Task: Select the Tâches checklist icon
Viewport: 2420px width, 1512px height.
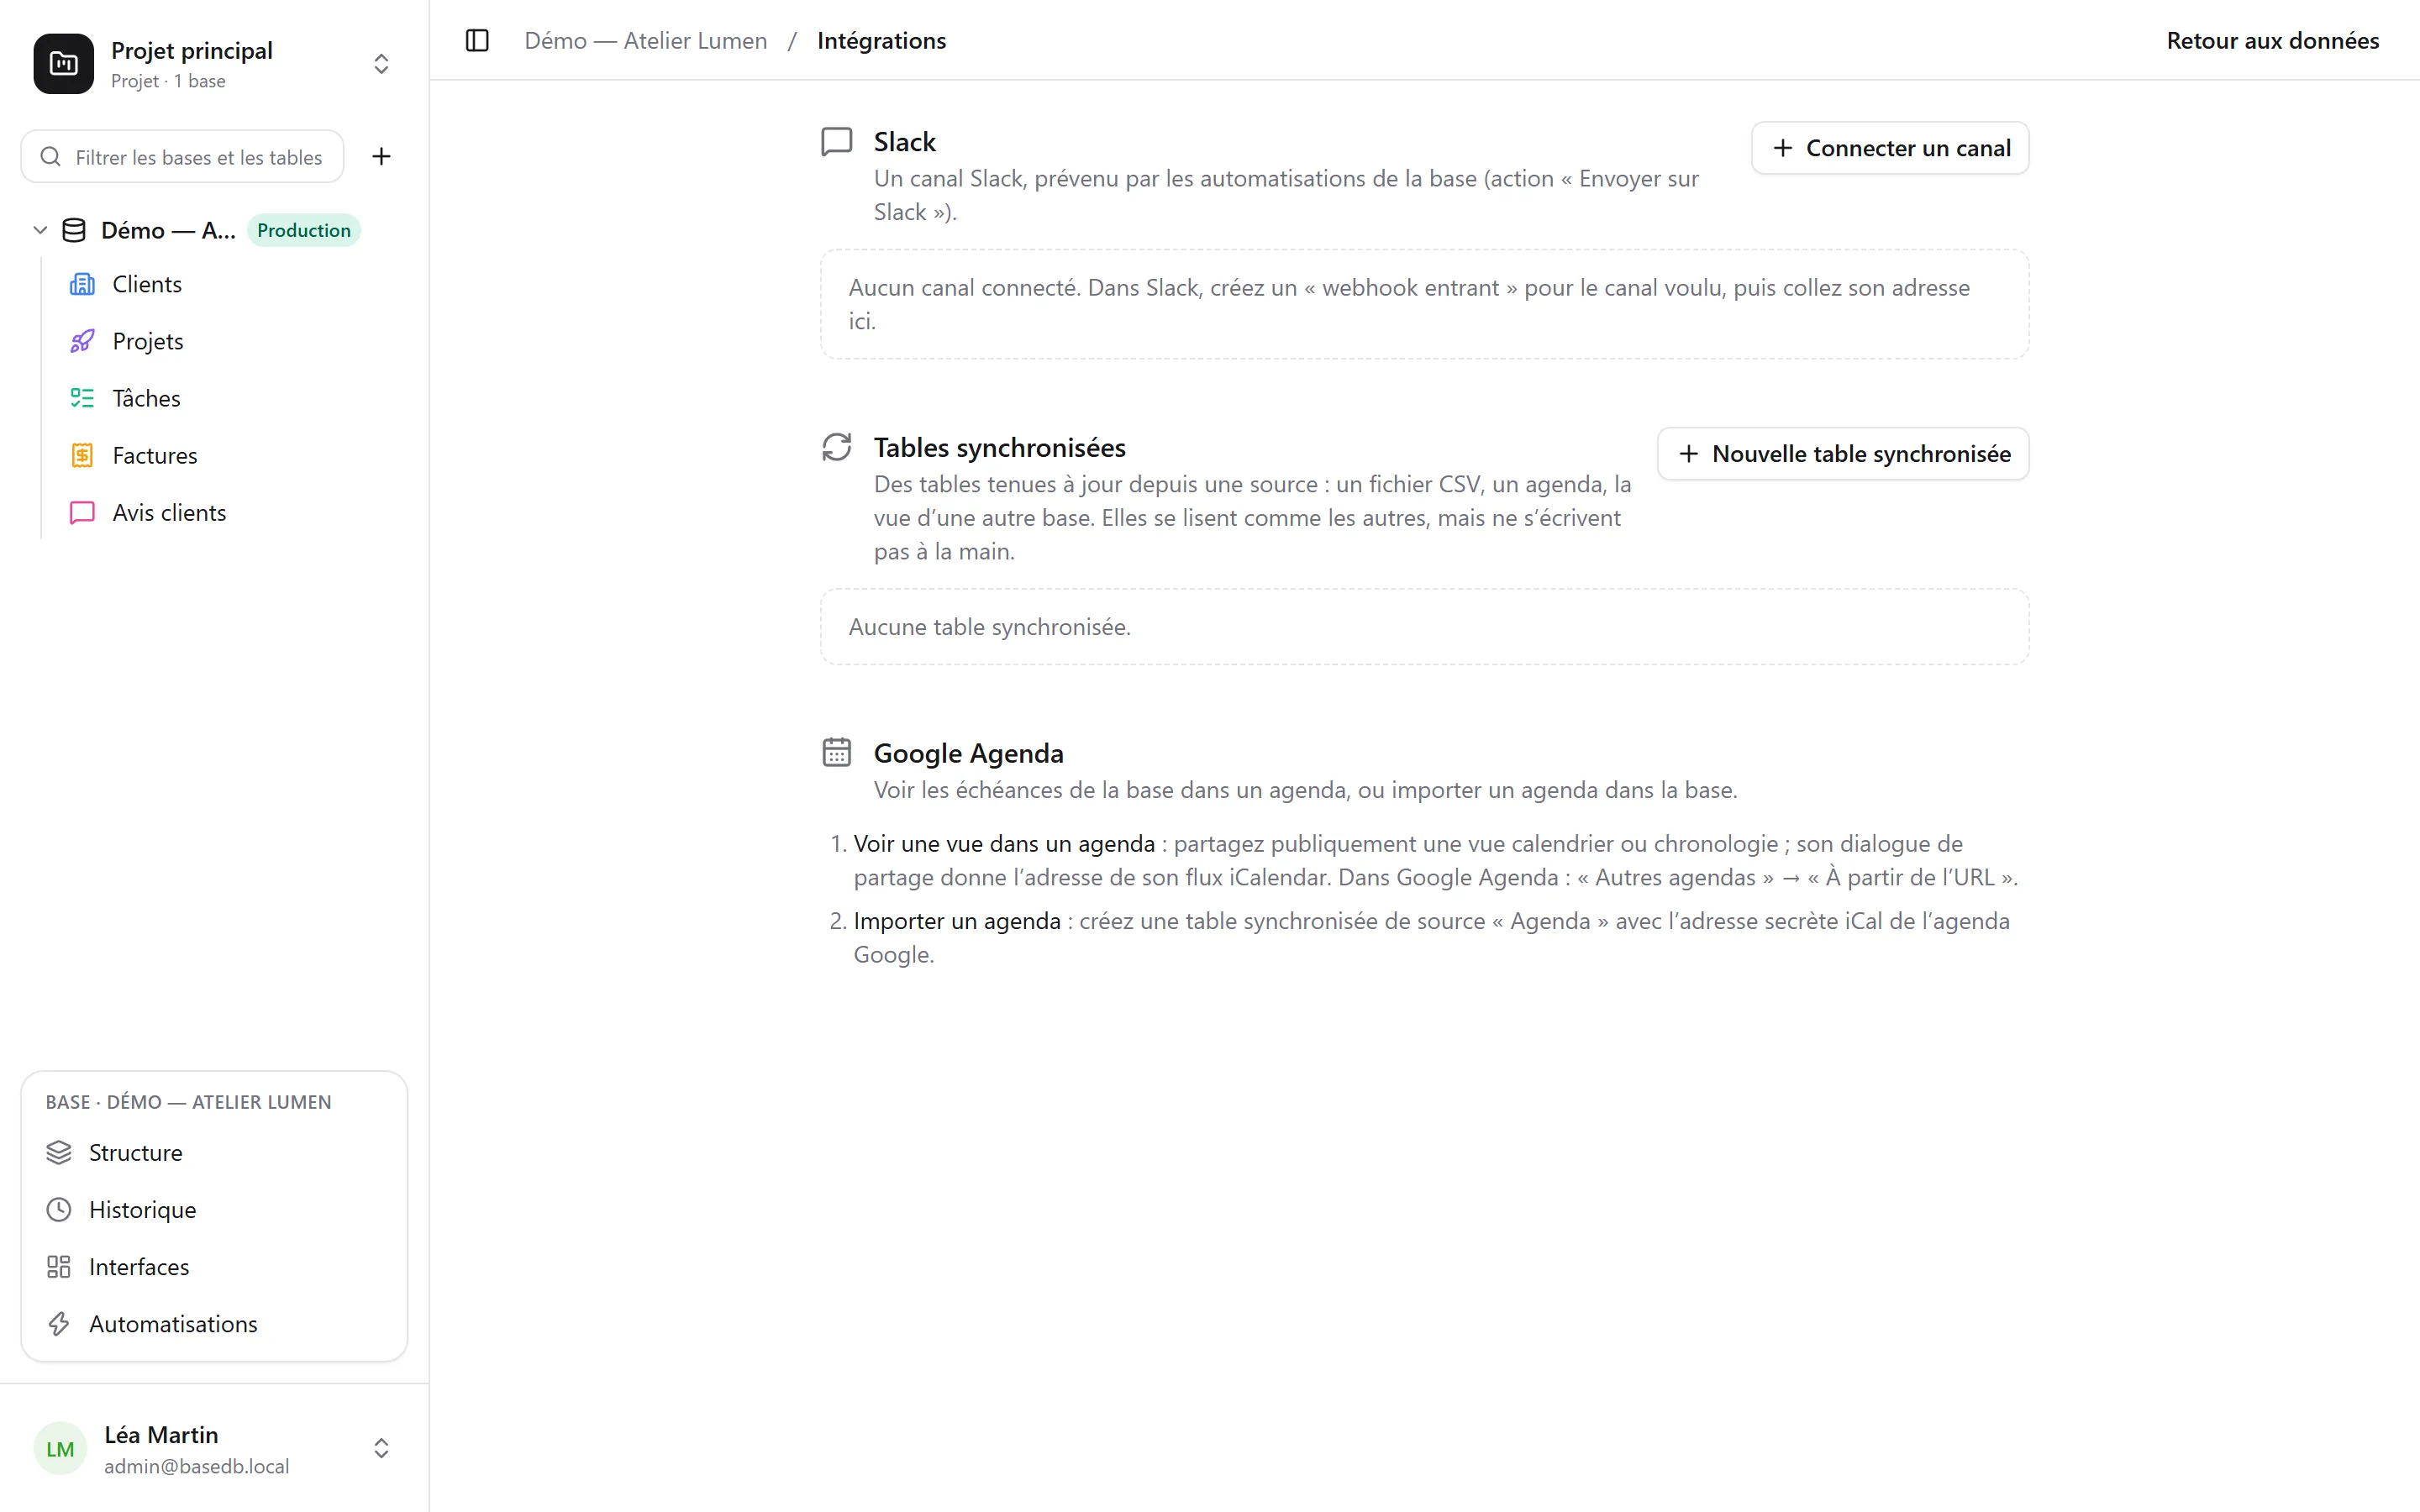Action: coord(82,398)
